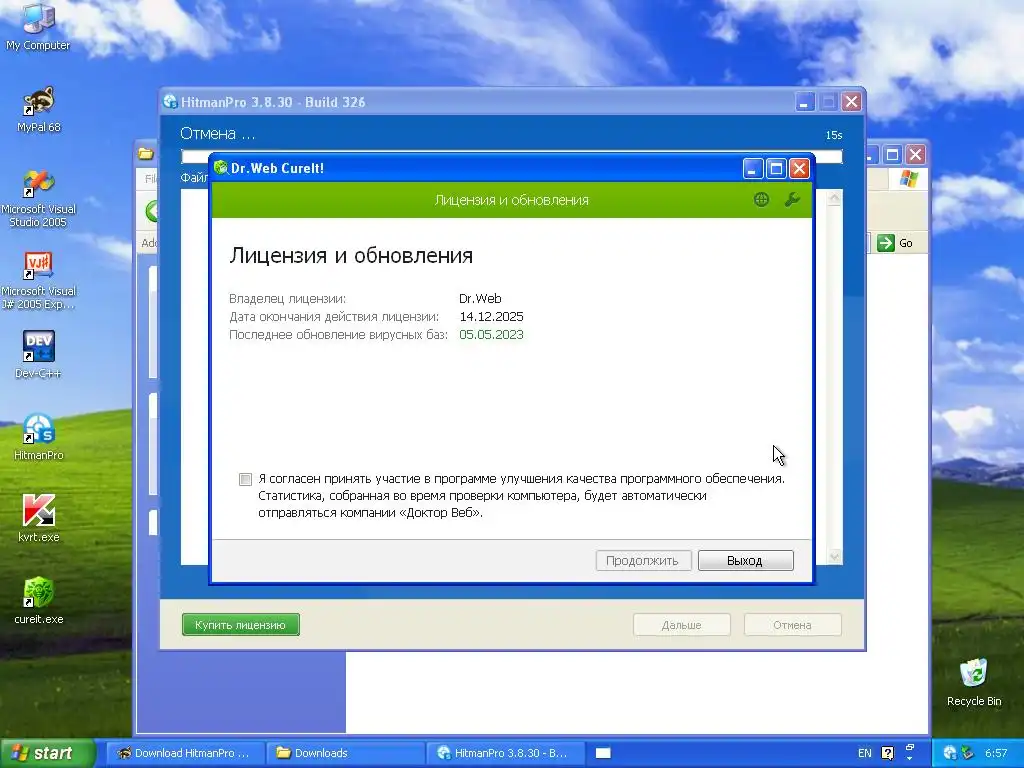
Task: Select Microsoft Visual J# 2005 Express icon
Action: tap(38, 281)
